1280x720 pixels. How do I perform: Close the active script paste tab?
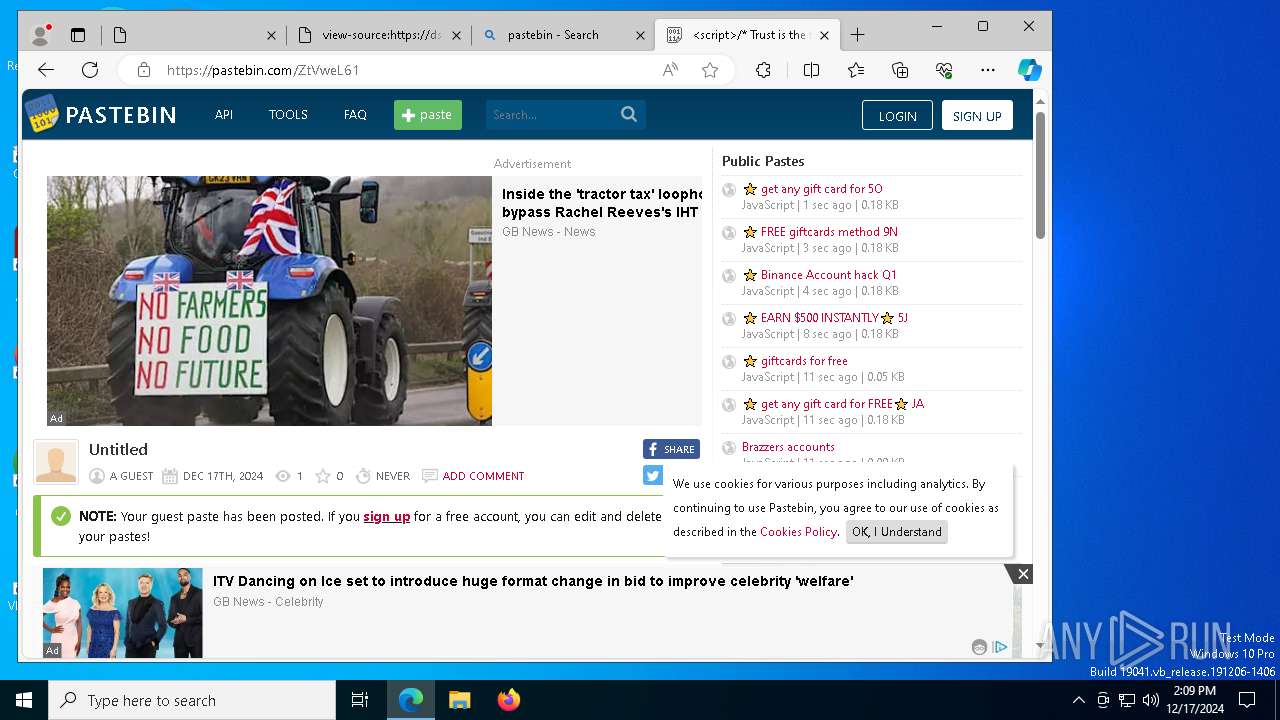coord(824,35)
